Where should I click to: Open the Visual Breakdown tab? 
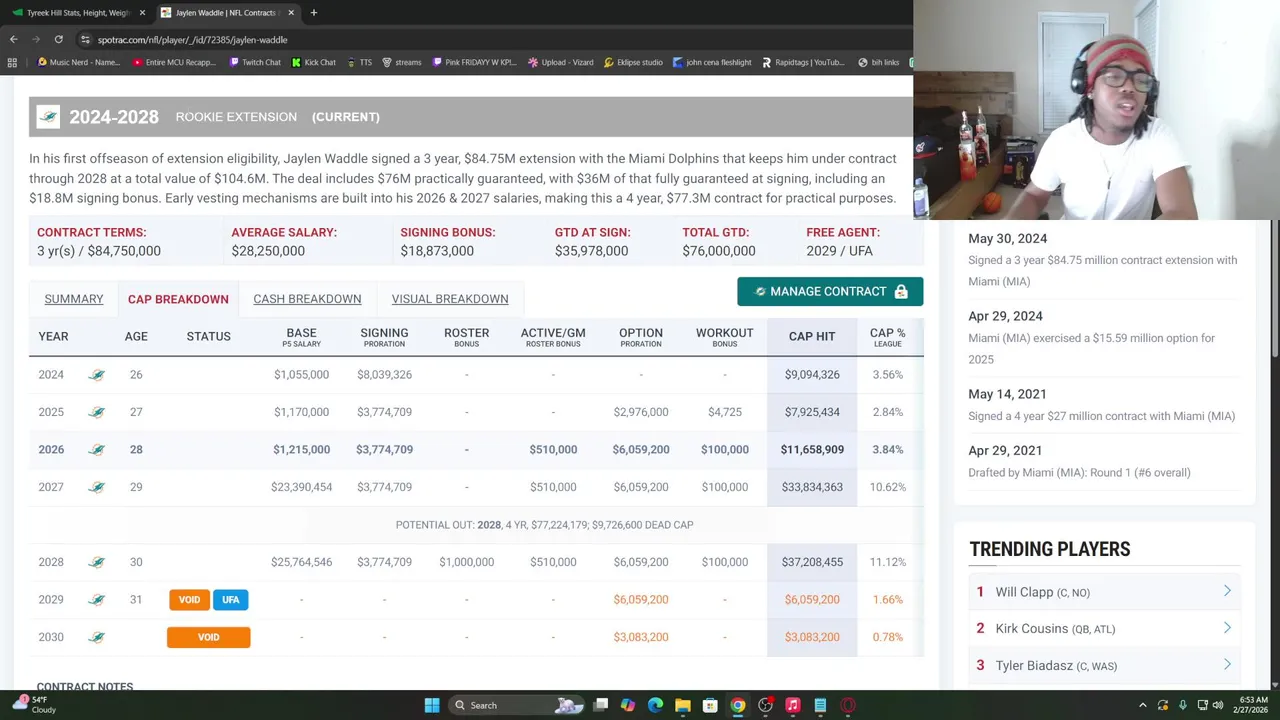[450, 299]
